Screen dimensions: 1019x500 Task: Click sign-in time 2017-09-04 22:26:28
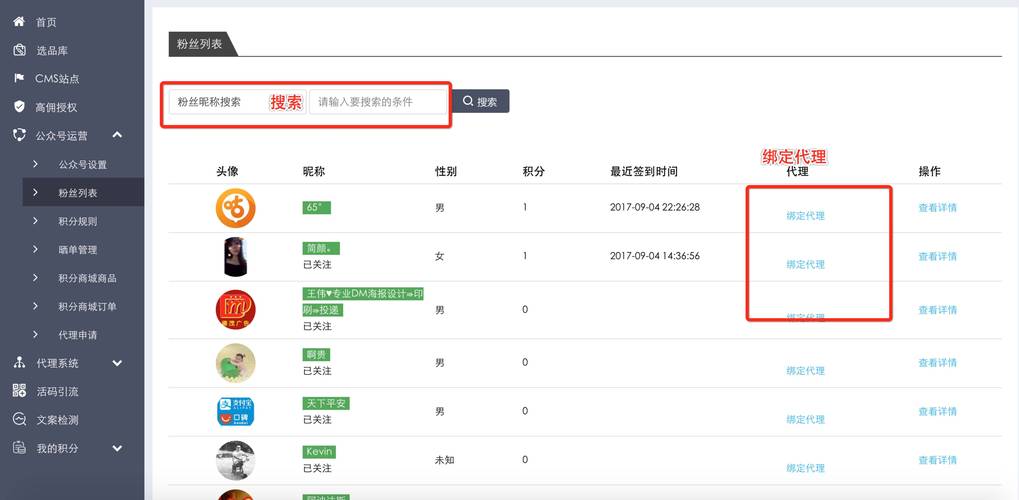point(655,207)
